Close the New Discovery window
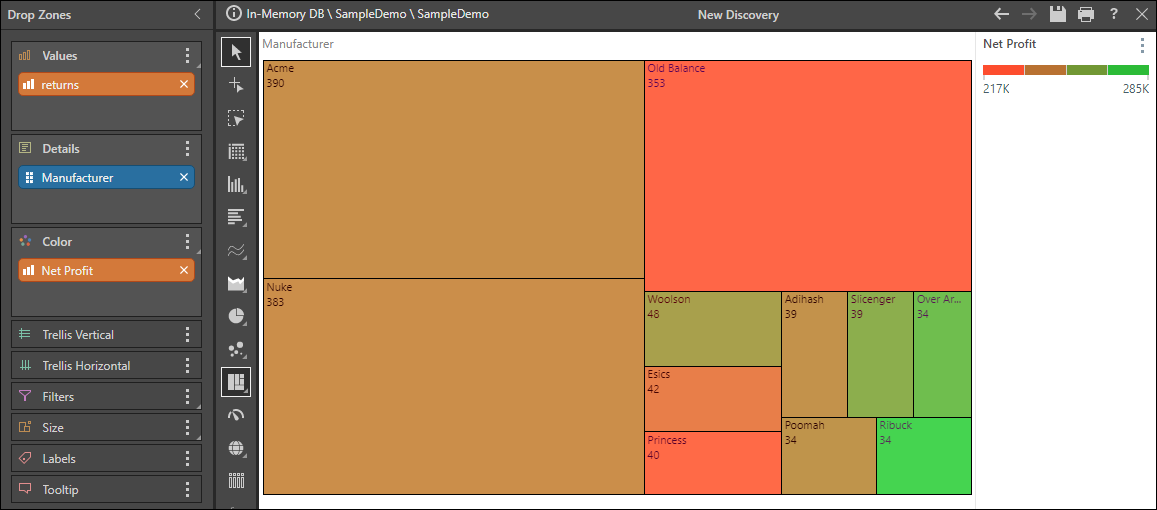This screenshot has height=510, width=1157. click(x=1141, y=14)
